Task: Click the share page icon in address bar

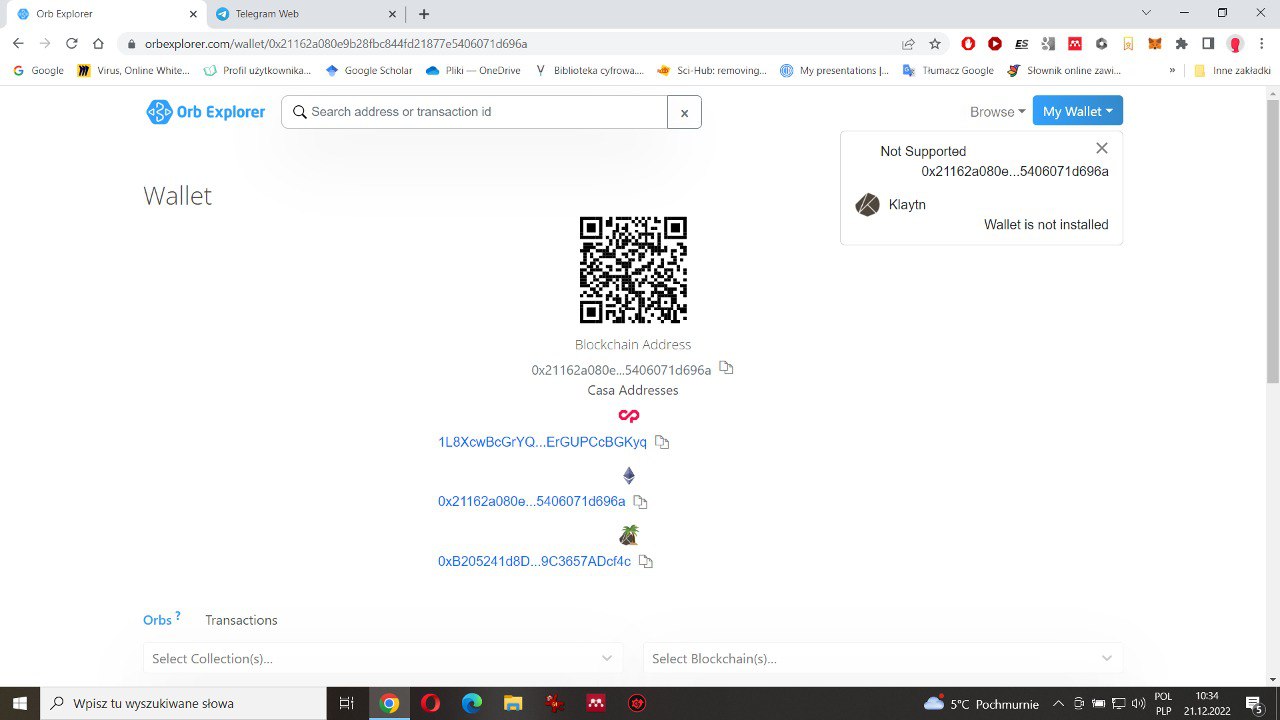Action: pos(908,44)
